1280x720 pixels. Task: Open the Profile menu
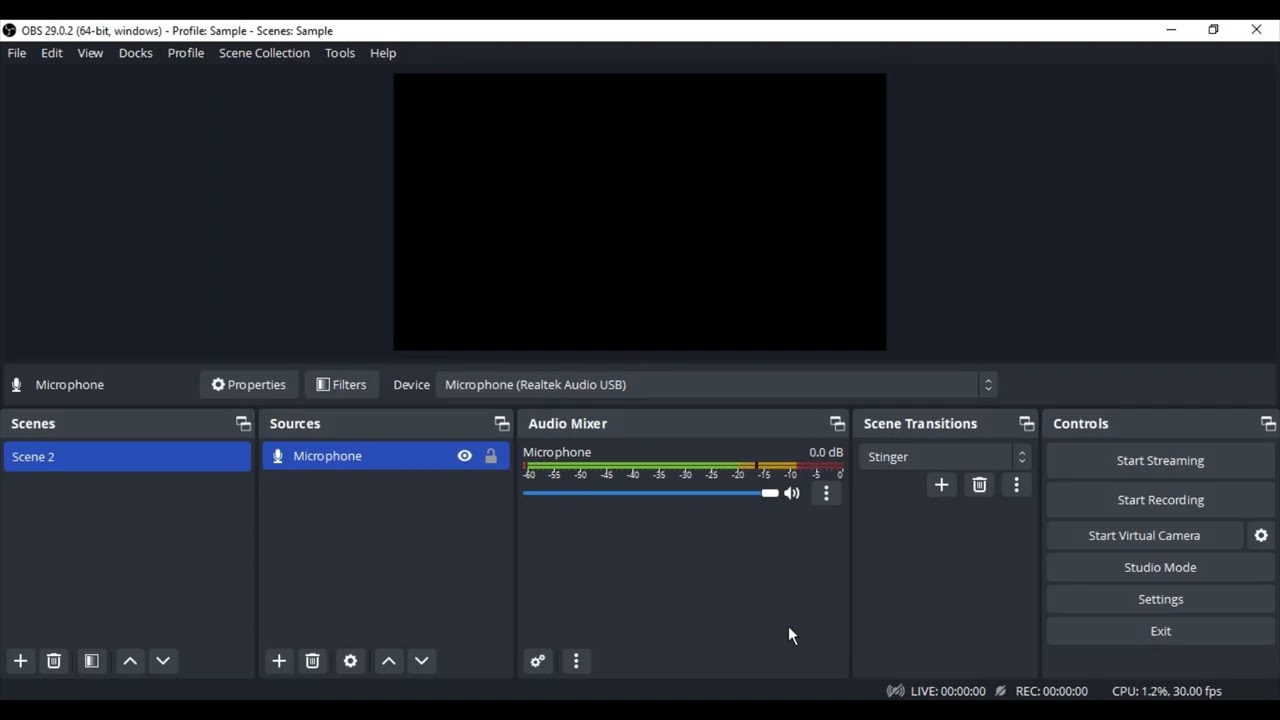[186, 53]
